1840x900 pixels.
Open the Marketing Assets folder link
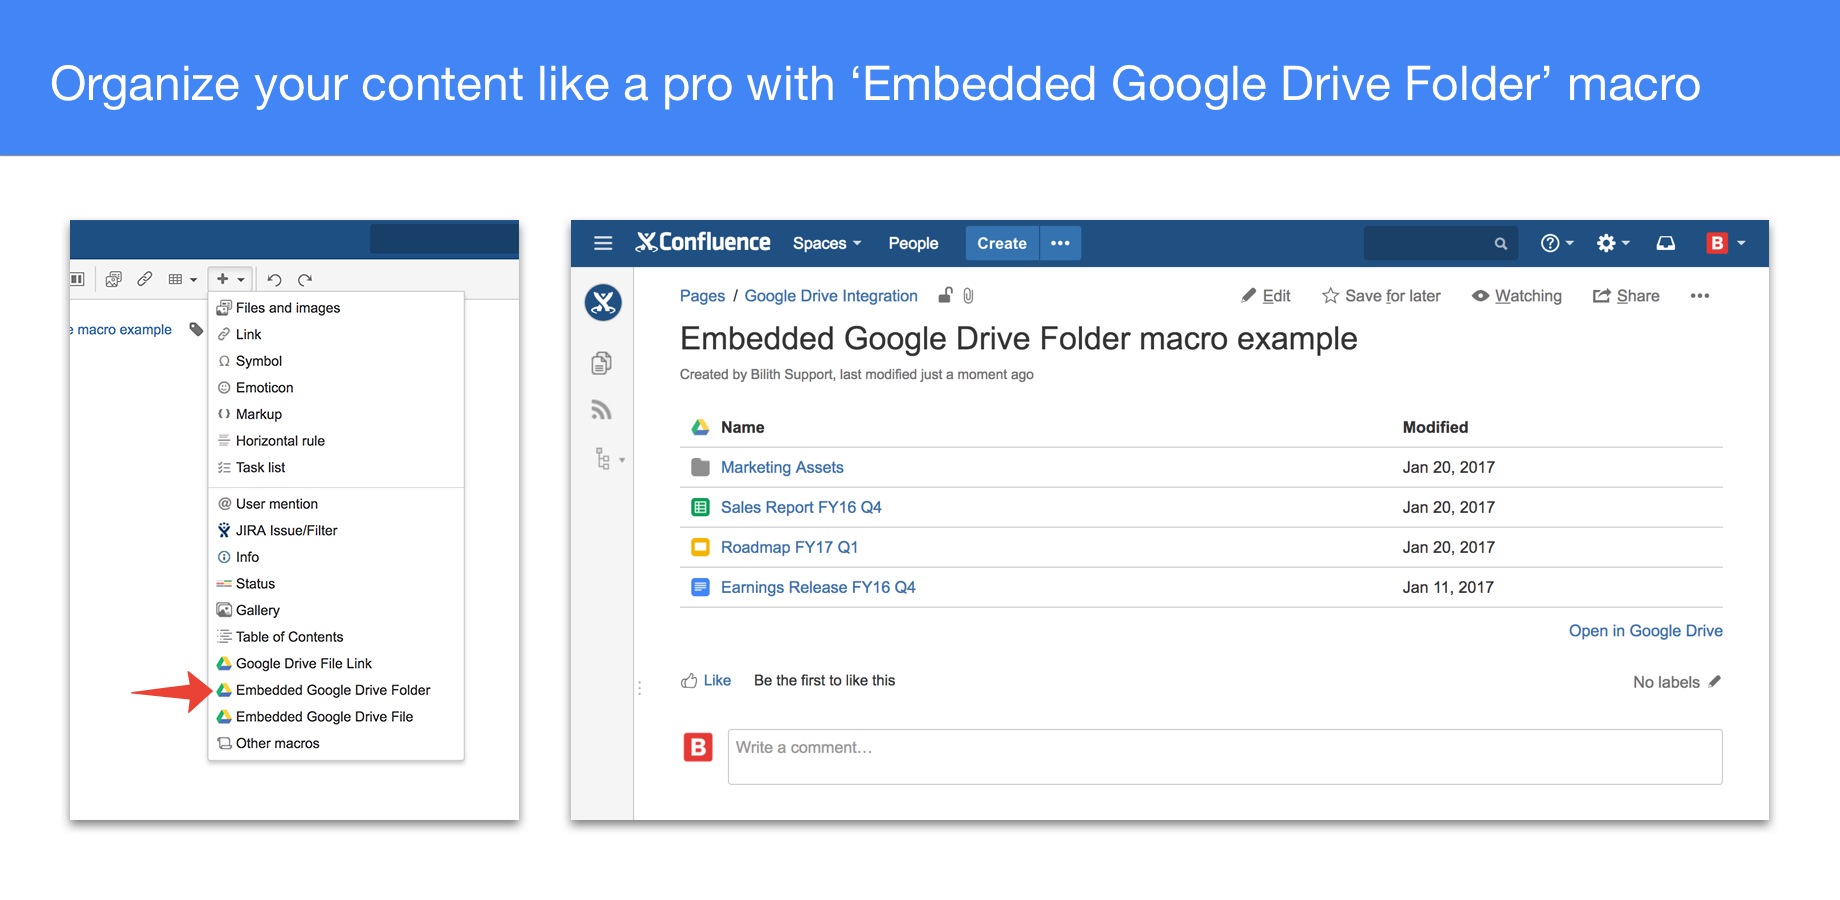pyautogui.click(x=782, y=467)
